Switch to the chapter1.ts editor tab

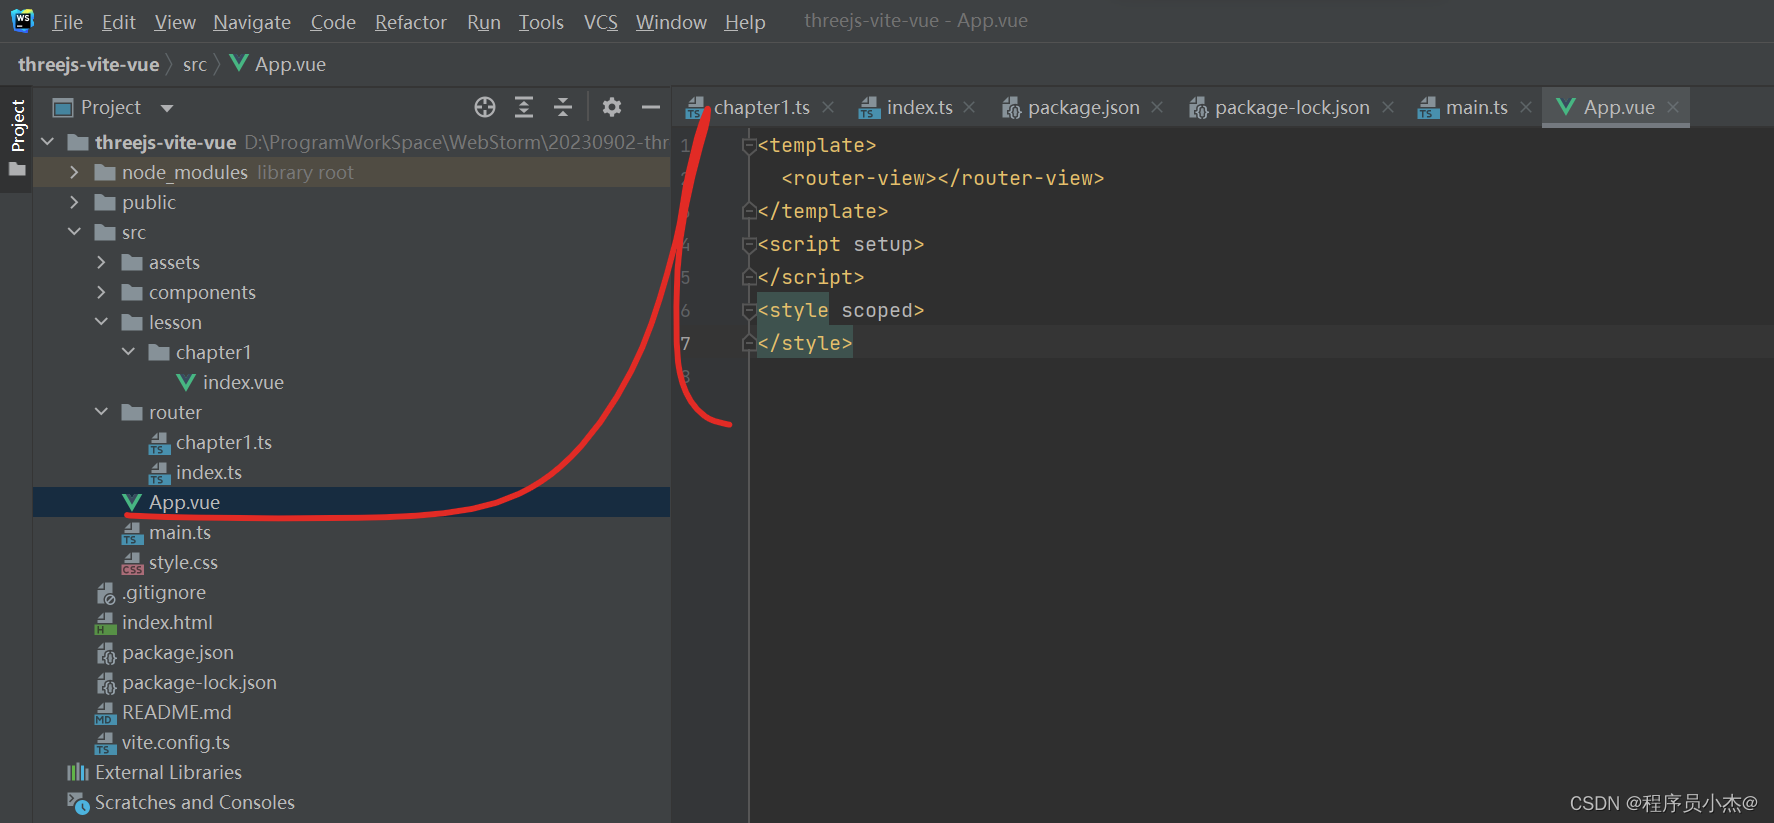761,107
